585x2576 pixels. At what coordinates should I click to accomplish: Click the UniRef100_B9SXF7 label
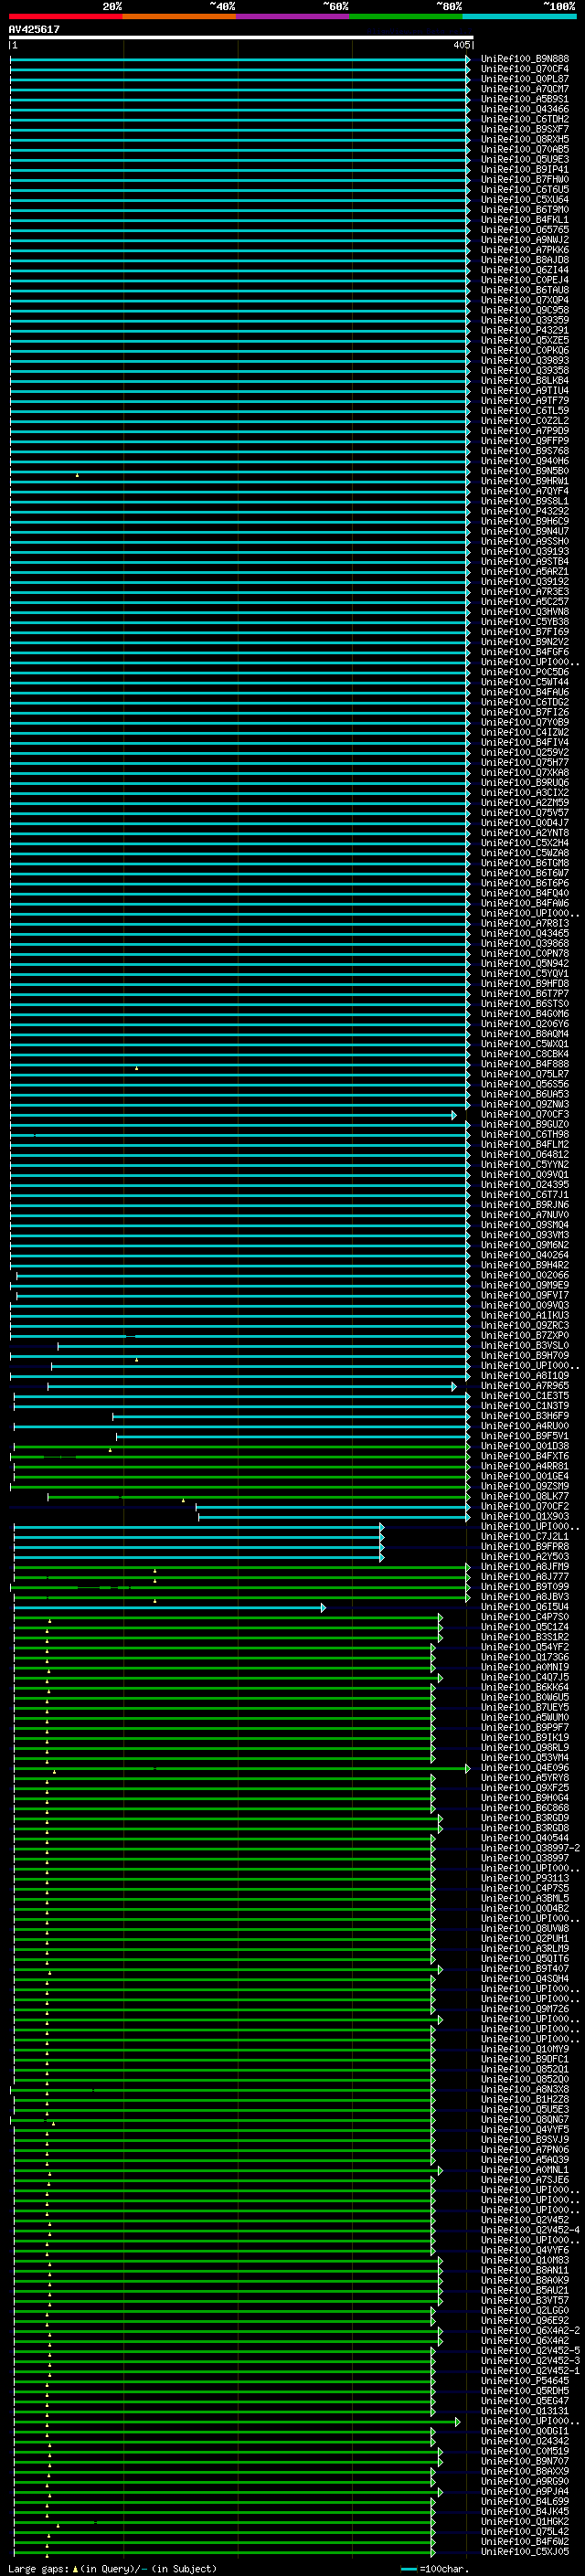tap(525, 129)
